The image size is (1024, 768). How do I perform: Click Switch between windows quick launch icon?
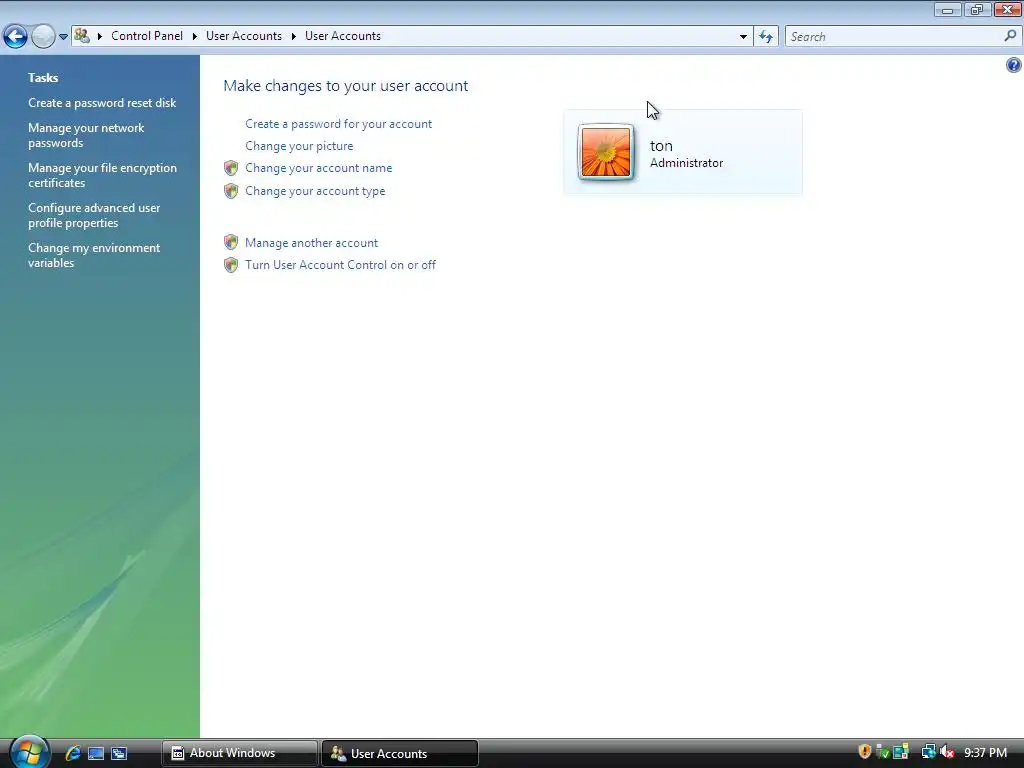point(119,753)
